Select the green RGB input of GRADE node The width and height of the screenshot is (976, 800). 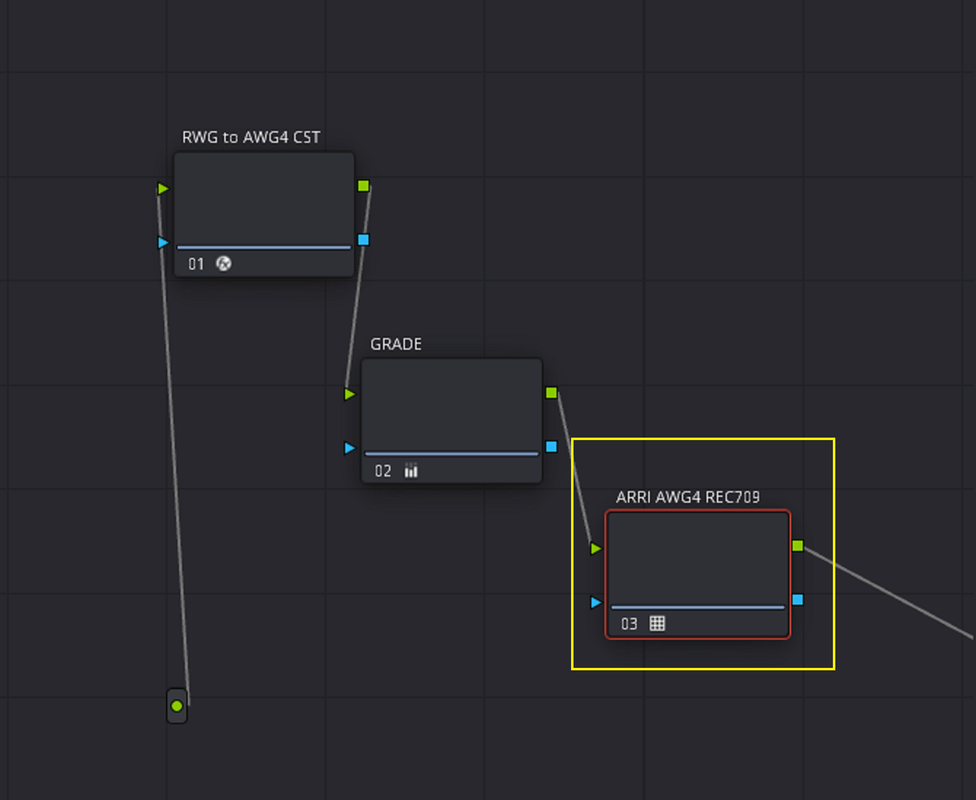[x=350, y=394]
